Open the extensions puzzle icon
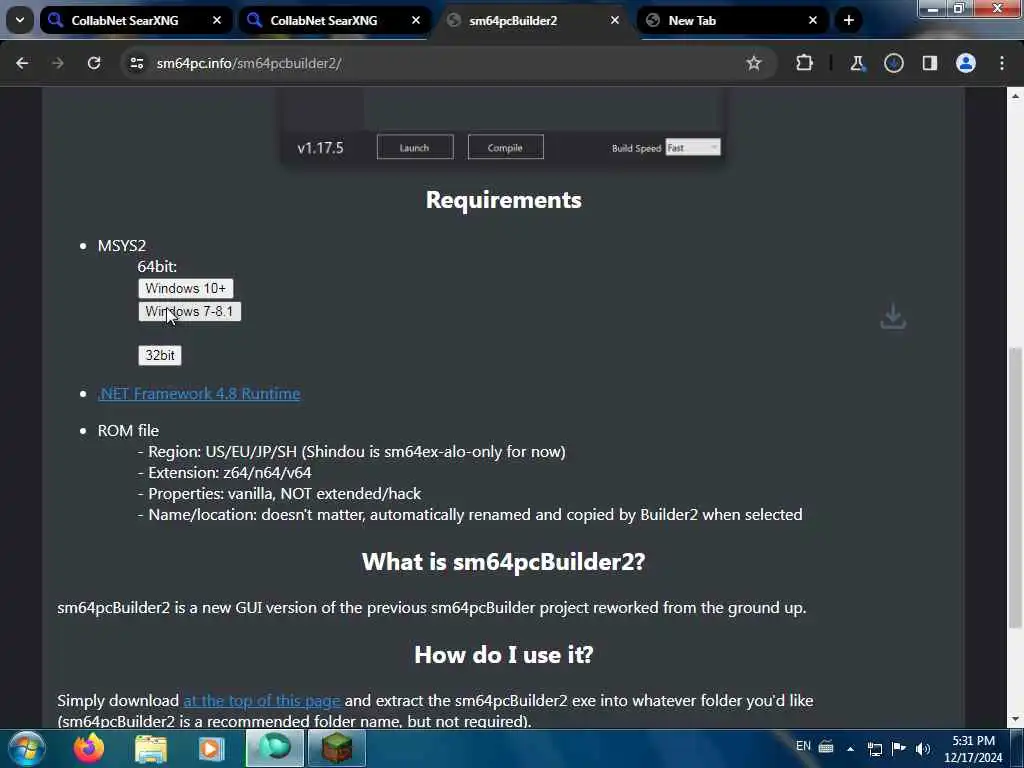1024x768 pixels. [805, 63]
